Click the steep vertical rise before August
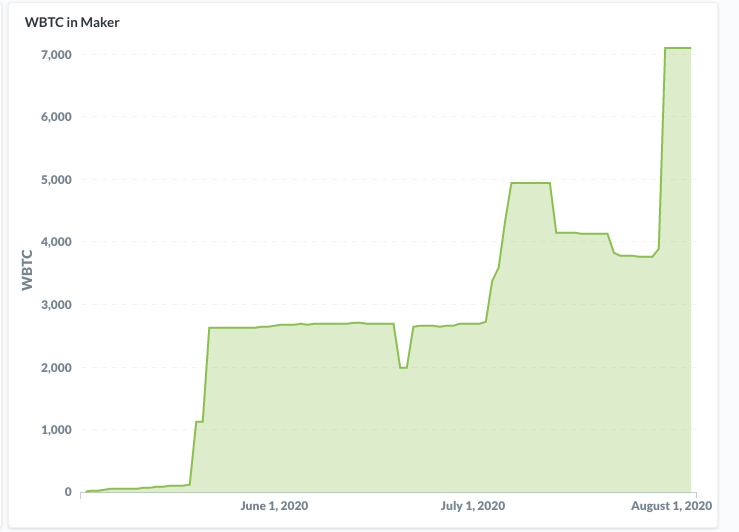 point(662,150)
